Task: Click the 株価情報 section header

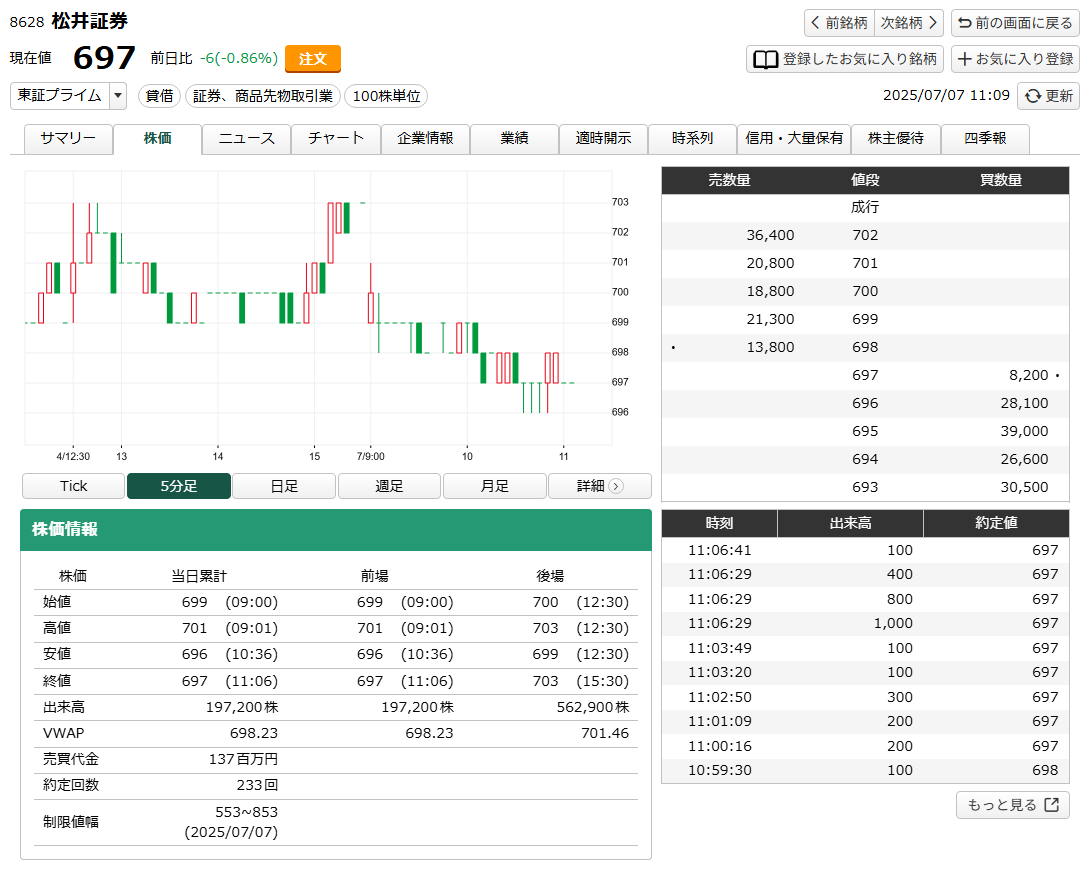Action: click(336, 530)
